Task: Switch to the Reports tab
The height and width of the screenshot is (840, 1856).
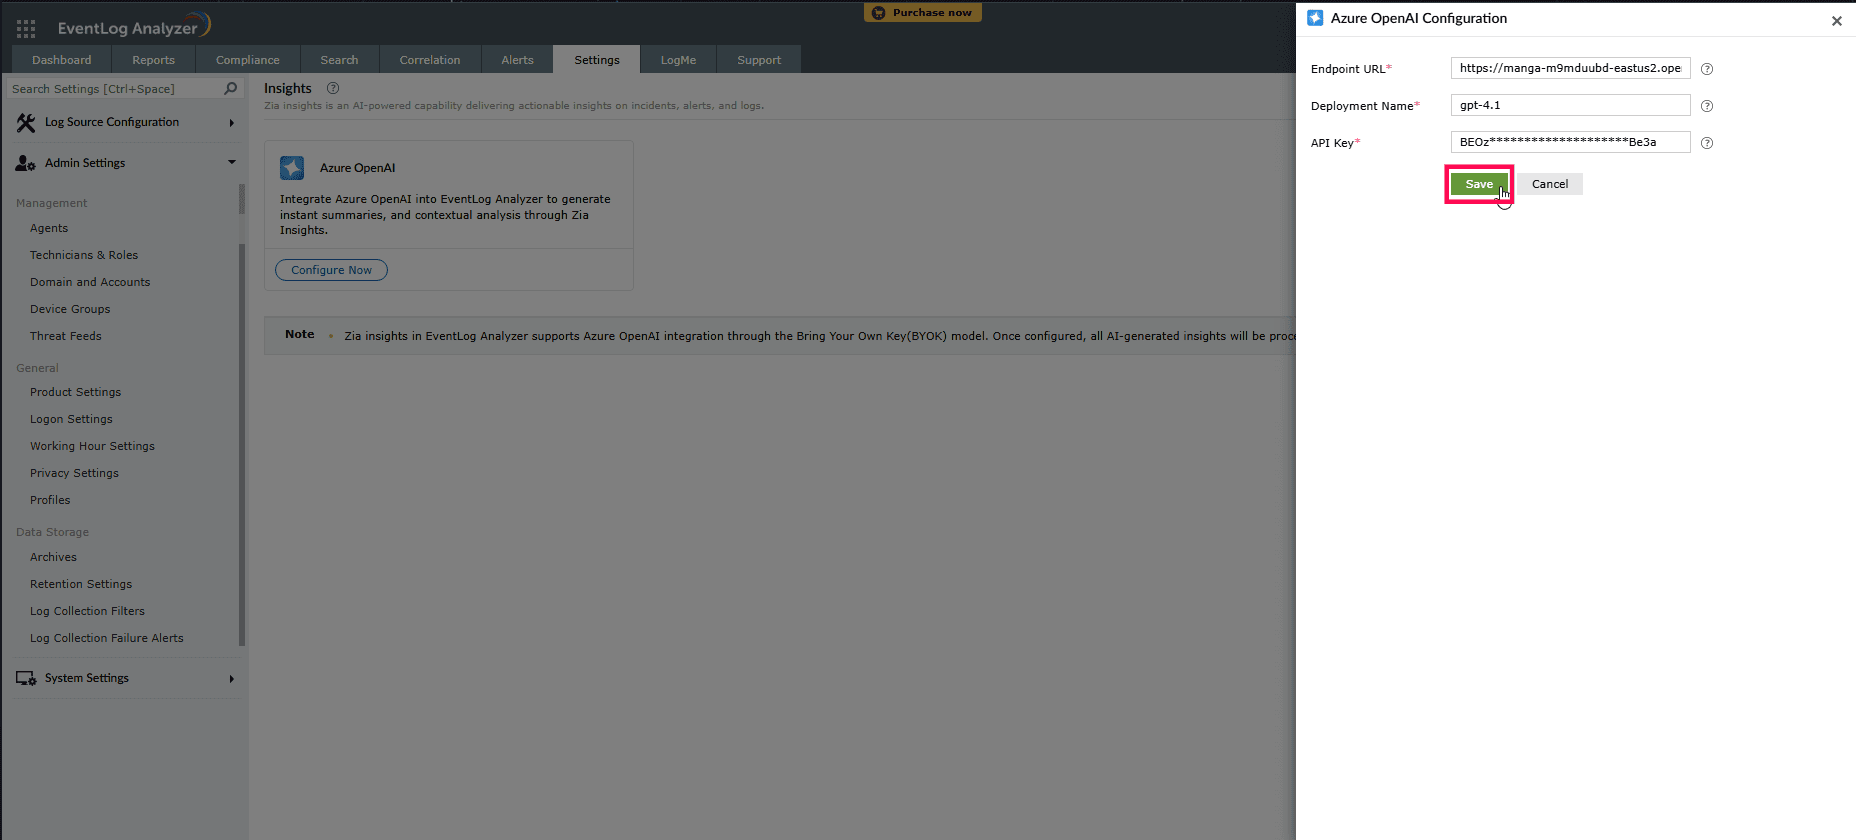Action: point(154,60)
